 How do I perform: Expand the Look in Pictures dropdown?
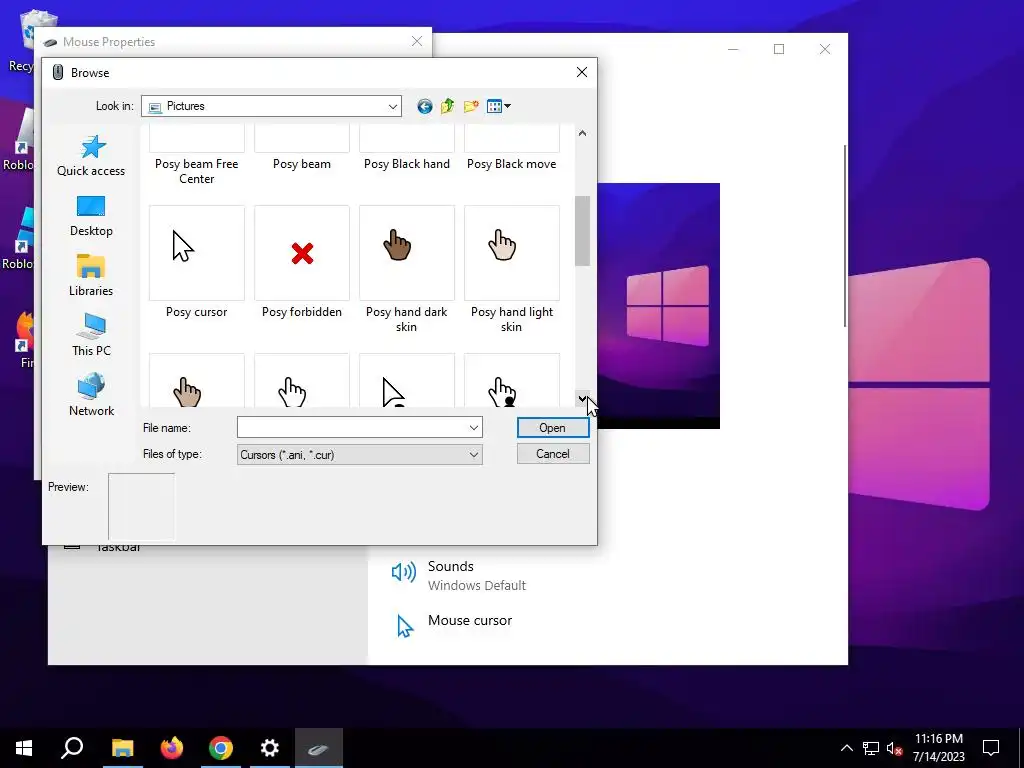[x=392, y=106]
